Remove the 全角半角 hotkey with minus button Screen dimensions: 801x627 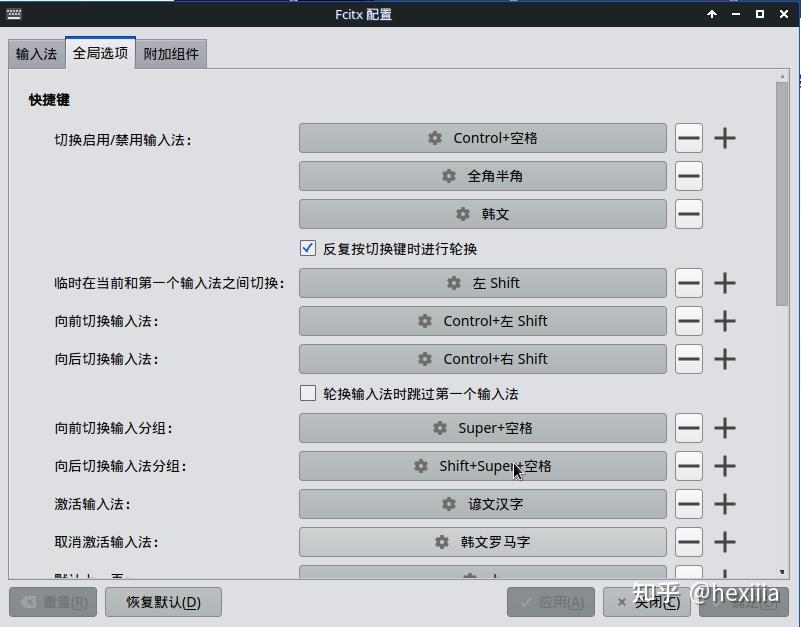tap(688, 175)
